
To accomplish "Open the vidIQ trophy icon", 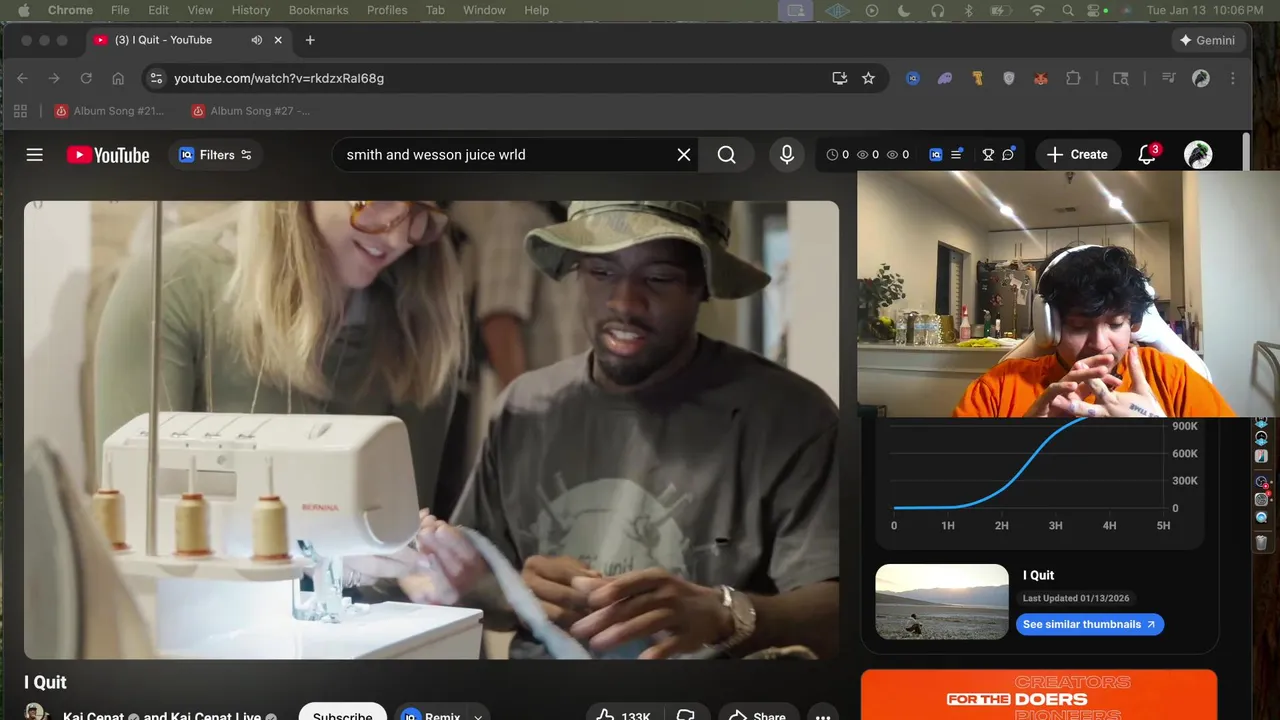I will tap(988, 155).
